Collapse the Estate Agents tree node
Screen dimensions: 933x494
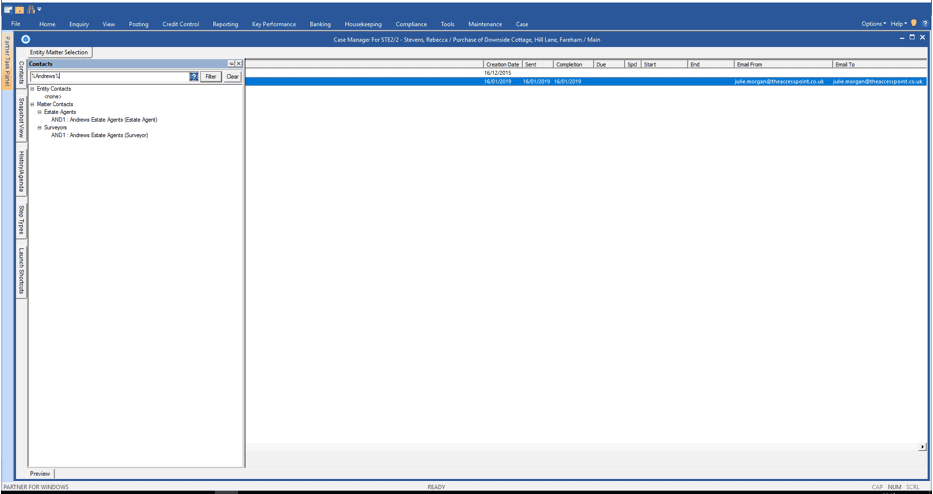tap(39, 112)
